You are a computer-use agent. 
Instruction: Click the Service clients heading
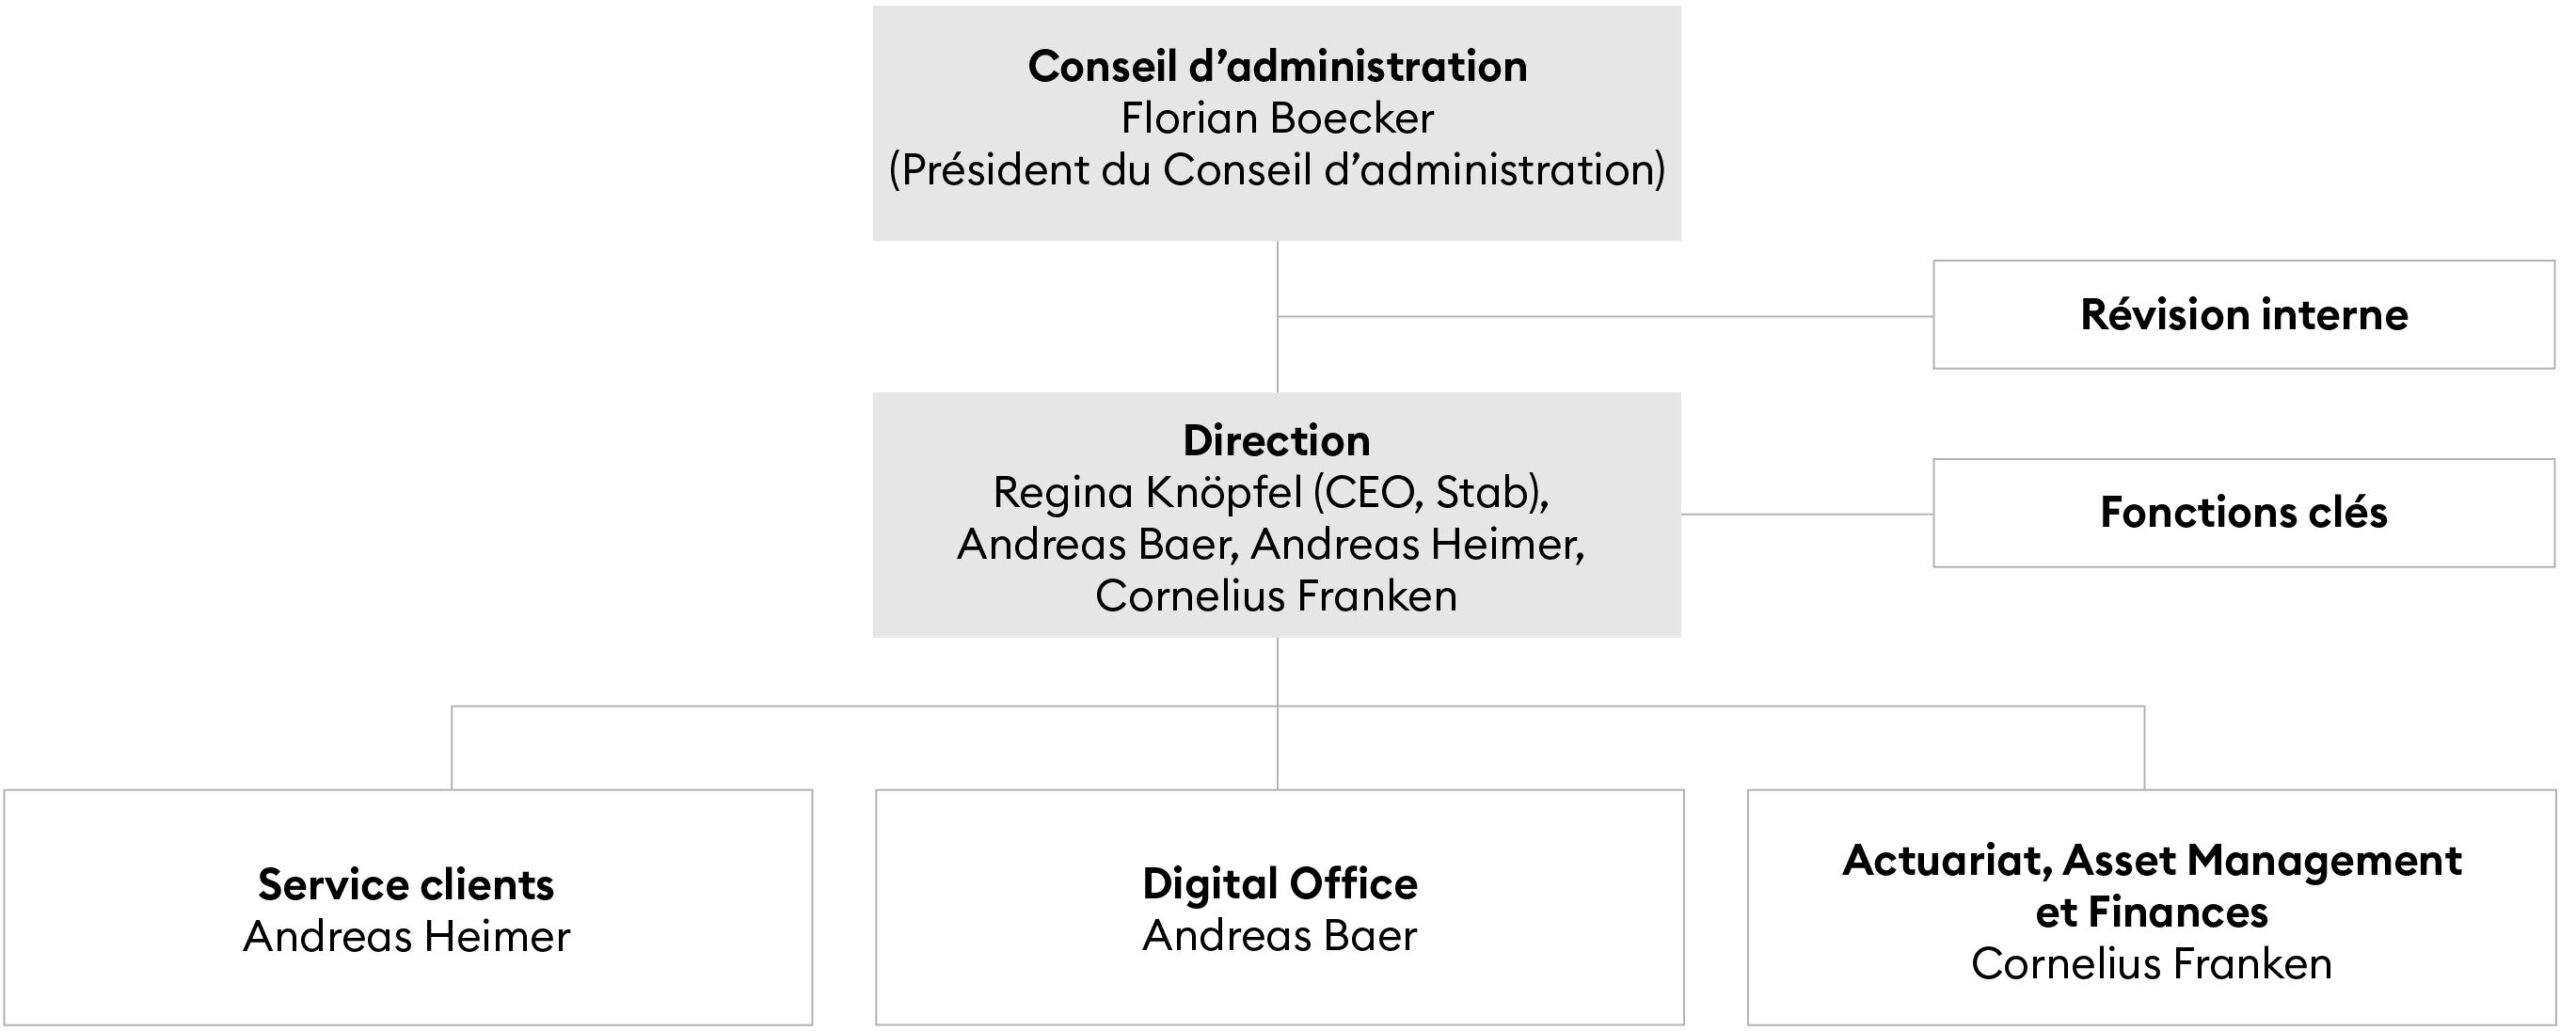point(406,885)
